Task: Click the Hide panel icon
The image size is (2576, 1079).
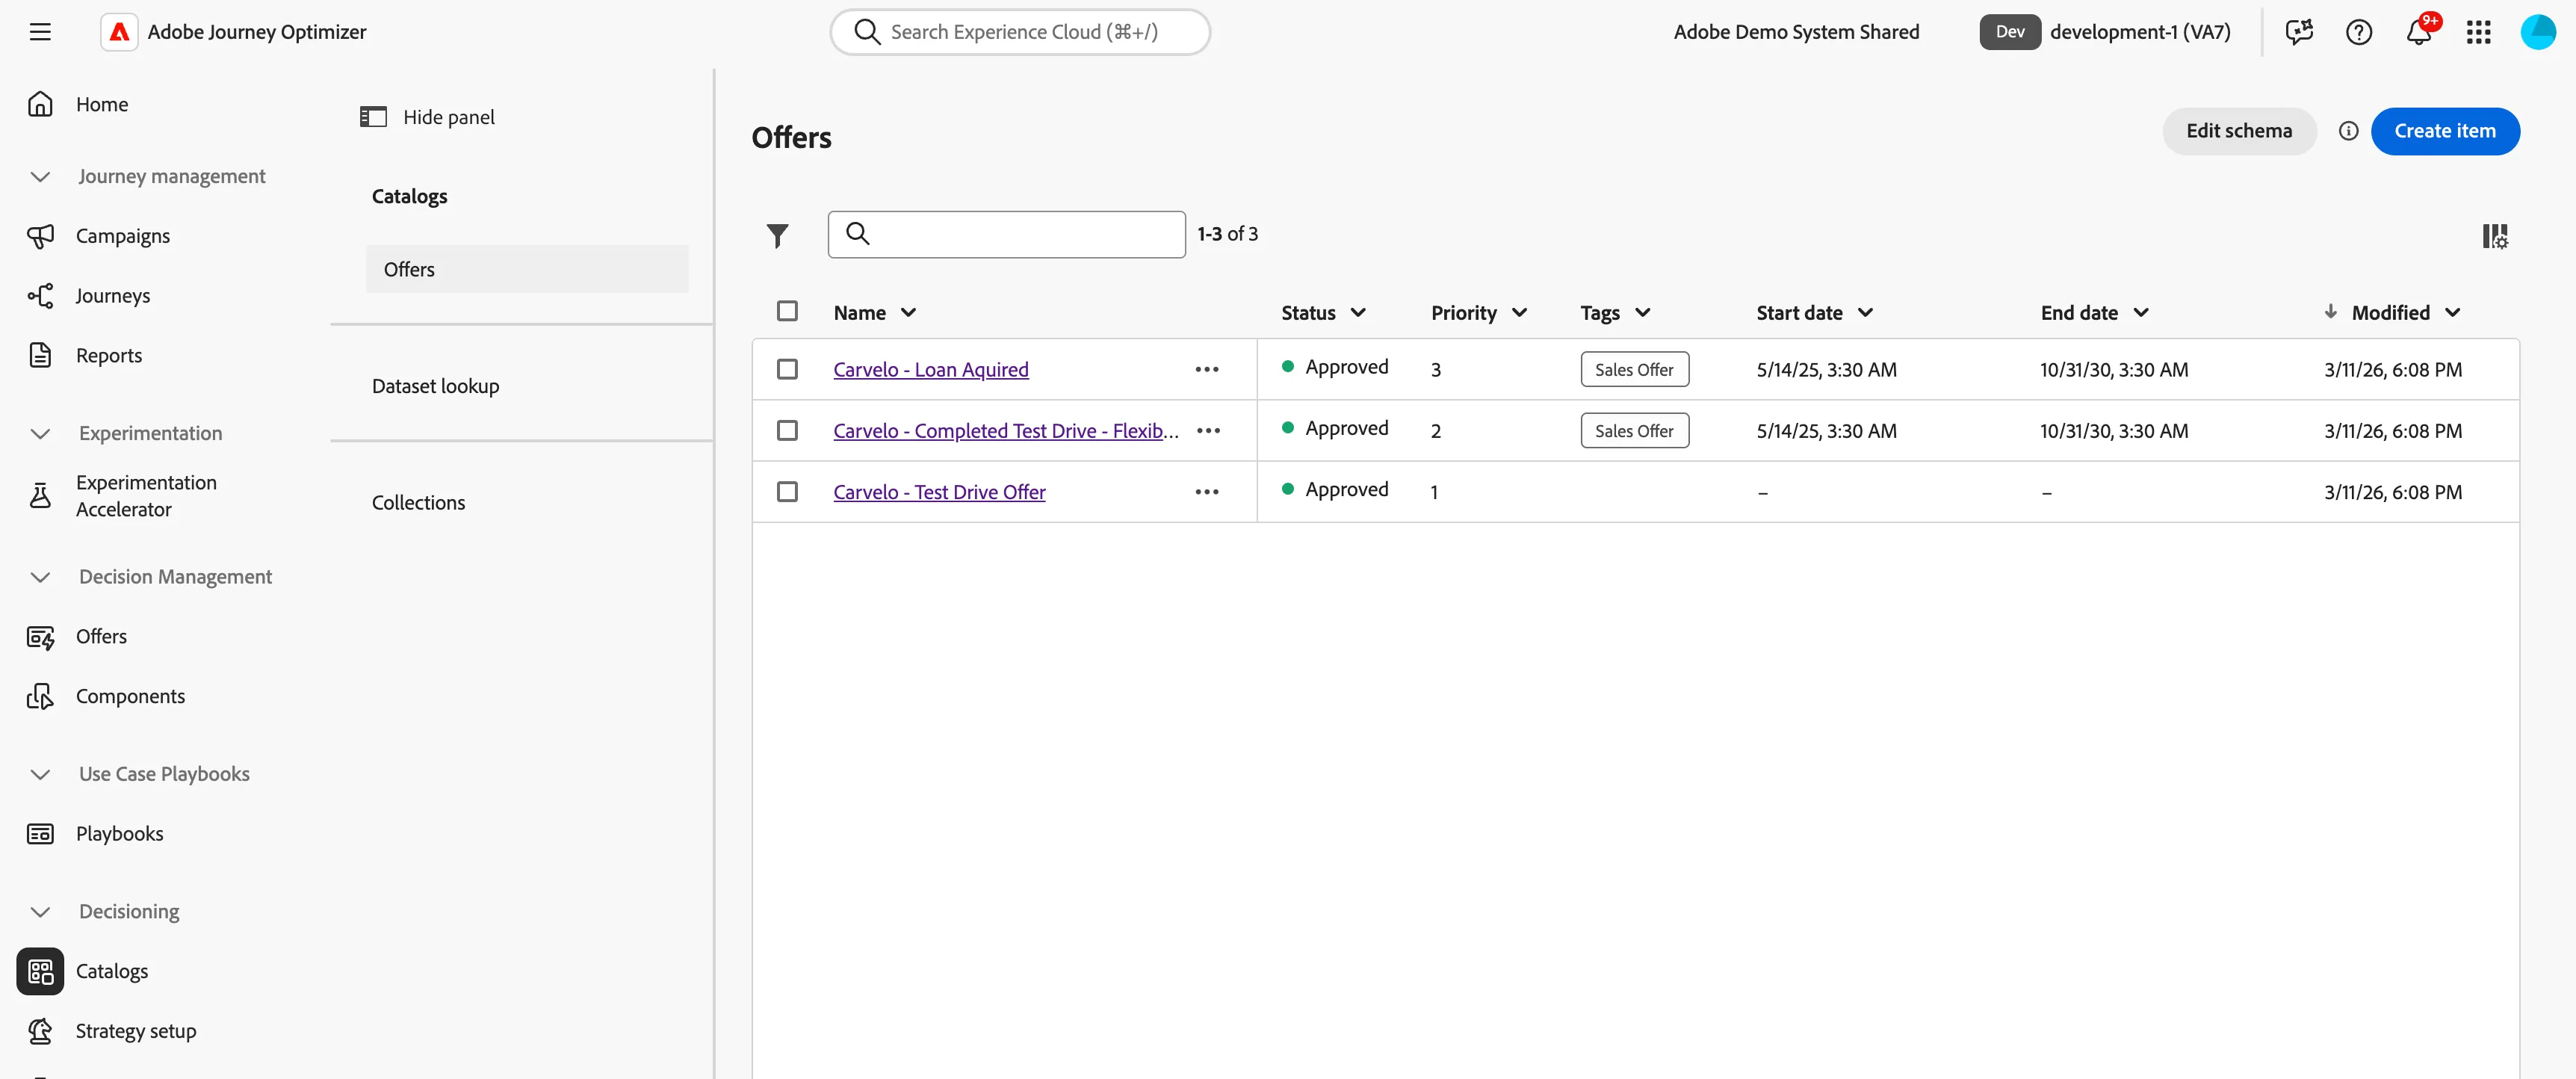Action: coord(373,117)
